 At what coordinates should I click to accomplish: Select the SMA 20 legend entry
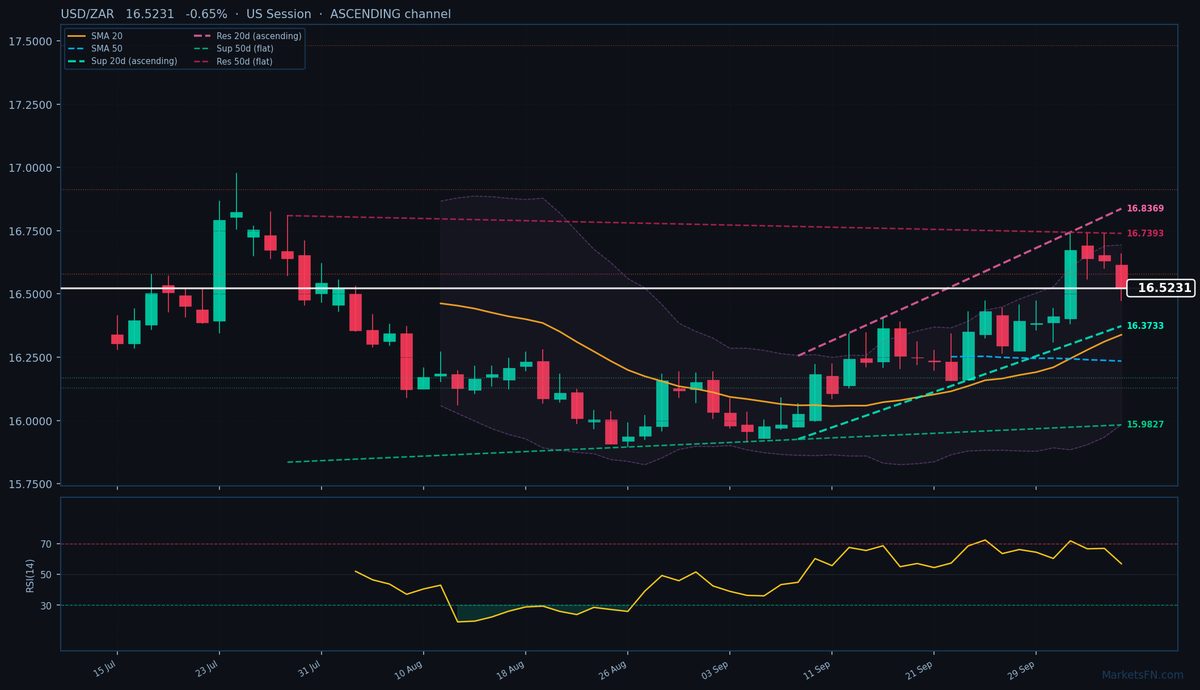click(95, 36)
